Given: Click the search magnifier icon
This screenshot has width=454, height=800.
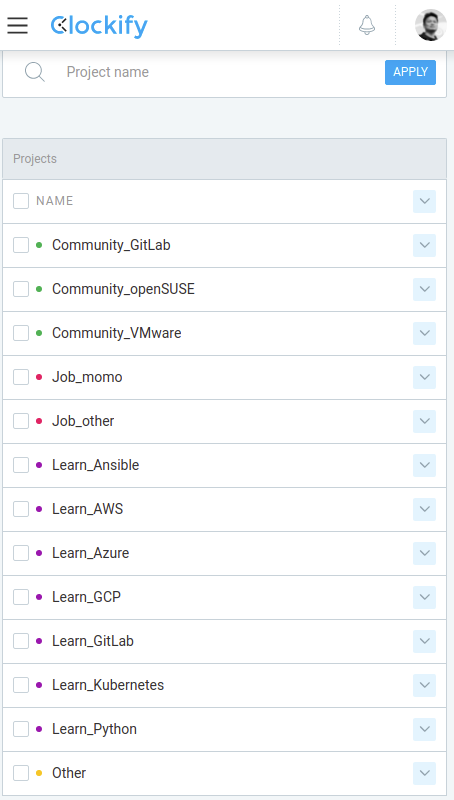Looking at the screenshot, I should [35, 72].
